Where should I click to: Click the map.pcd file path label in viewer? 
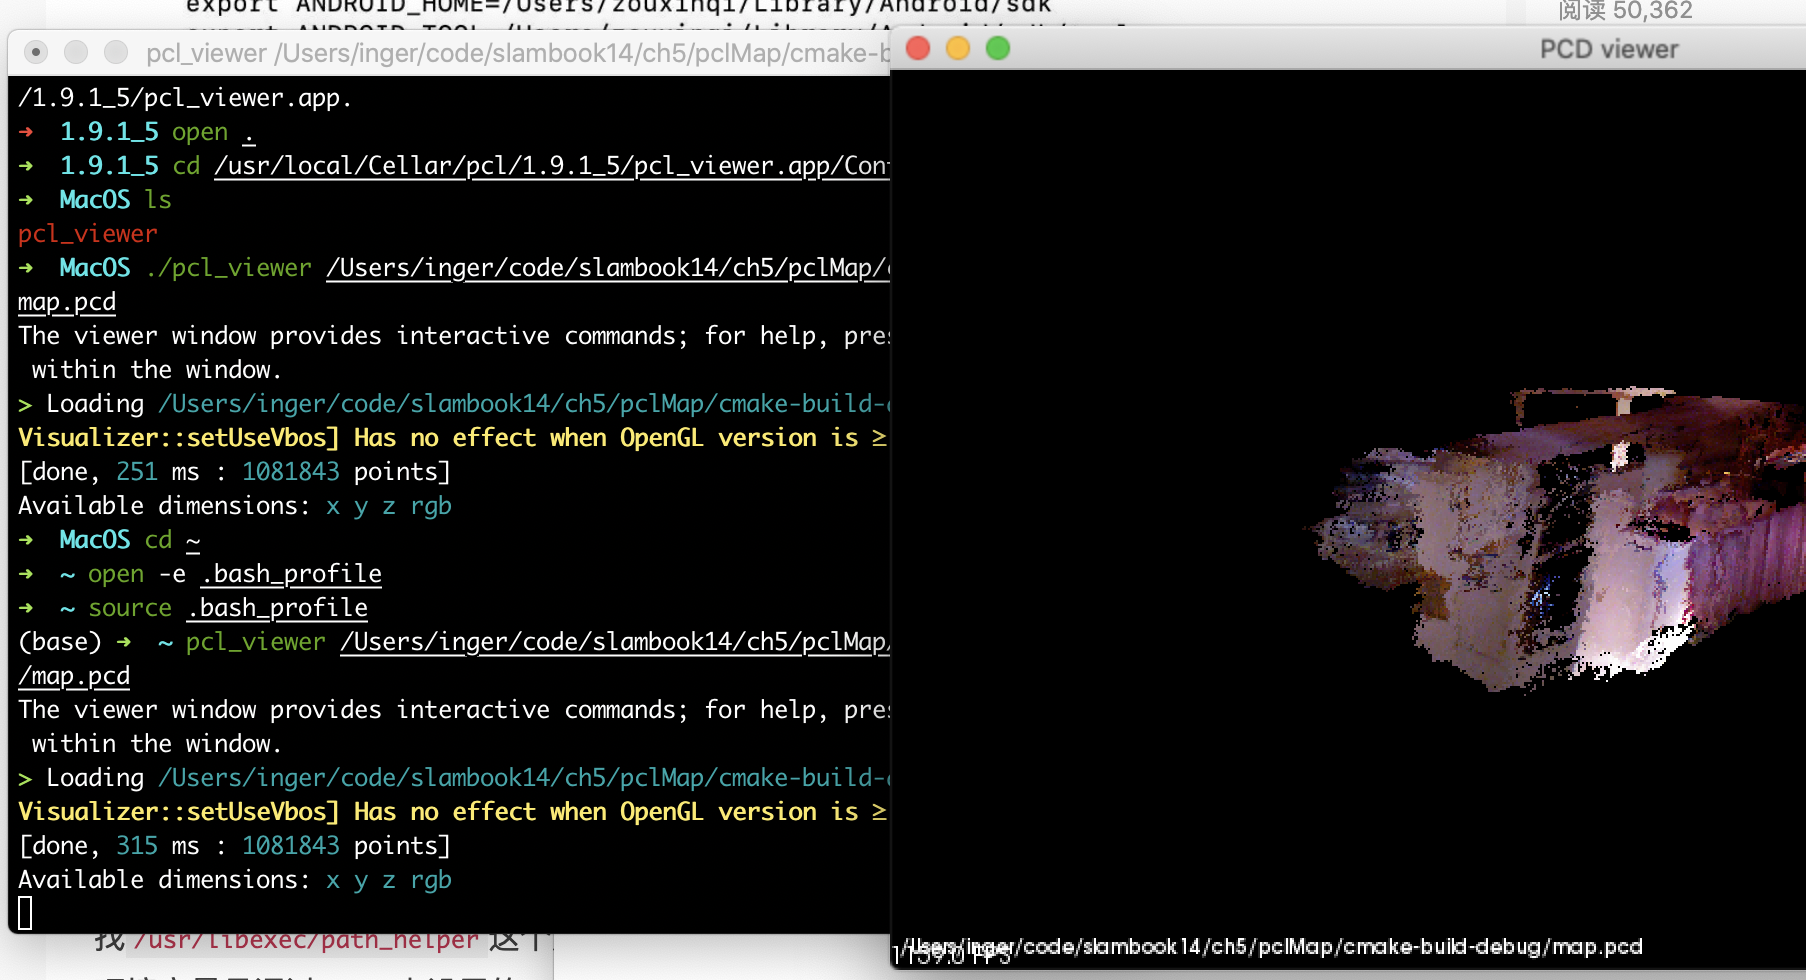[x=1273, y=946]
